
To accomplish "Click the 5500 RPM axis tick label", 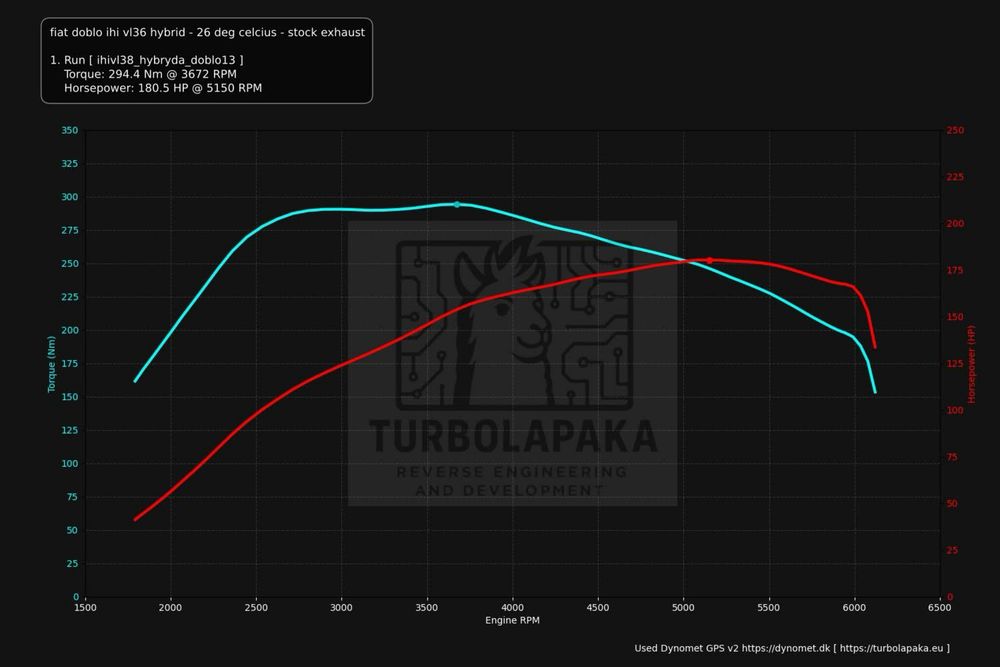I will coord(768,608).
